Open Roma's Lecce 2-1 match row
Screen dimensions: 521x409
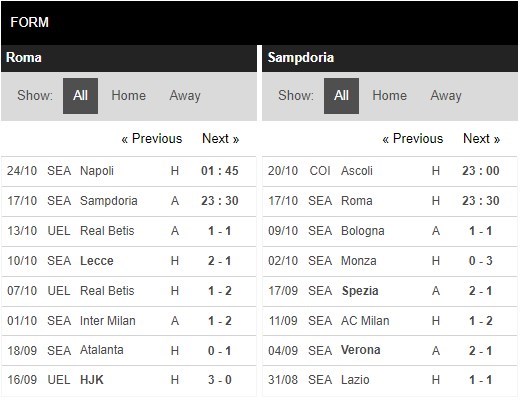coord(129,261)
